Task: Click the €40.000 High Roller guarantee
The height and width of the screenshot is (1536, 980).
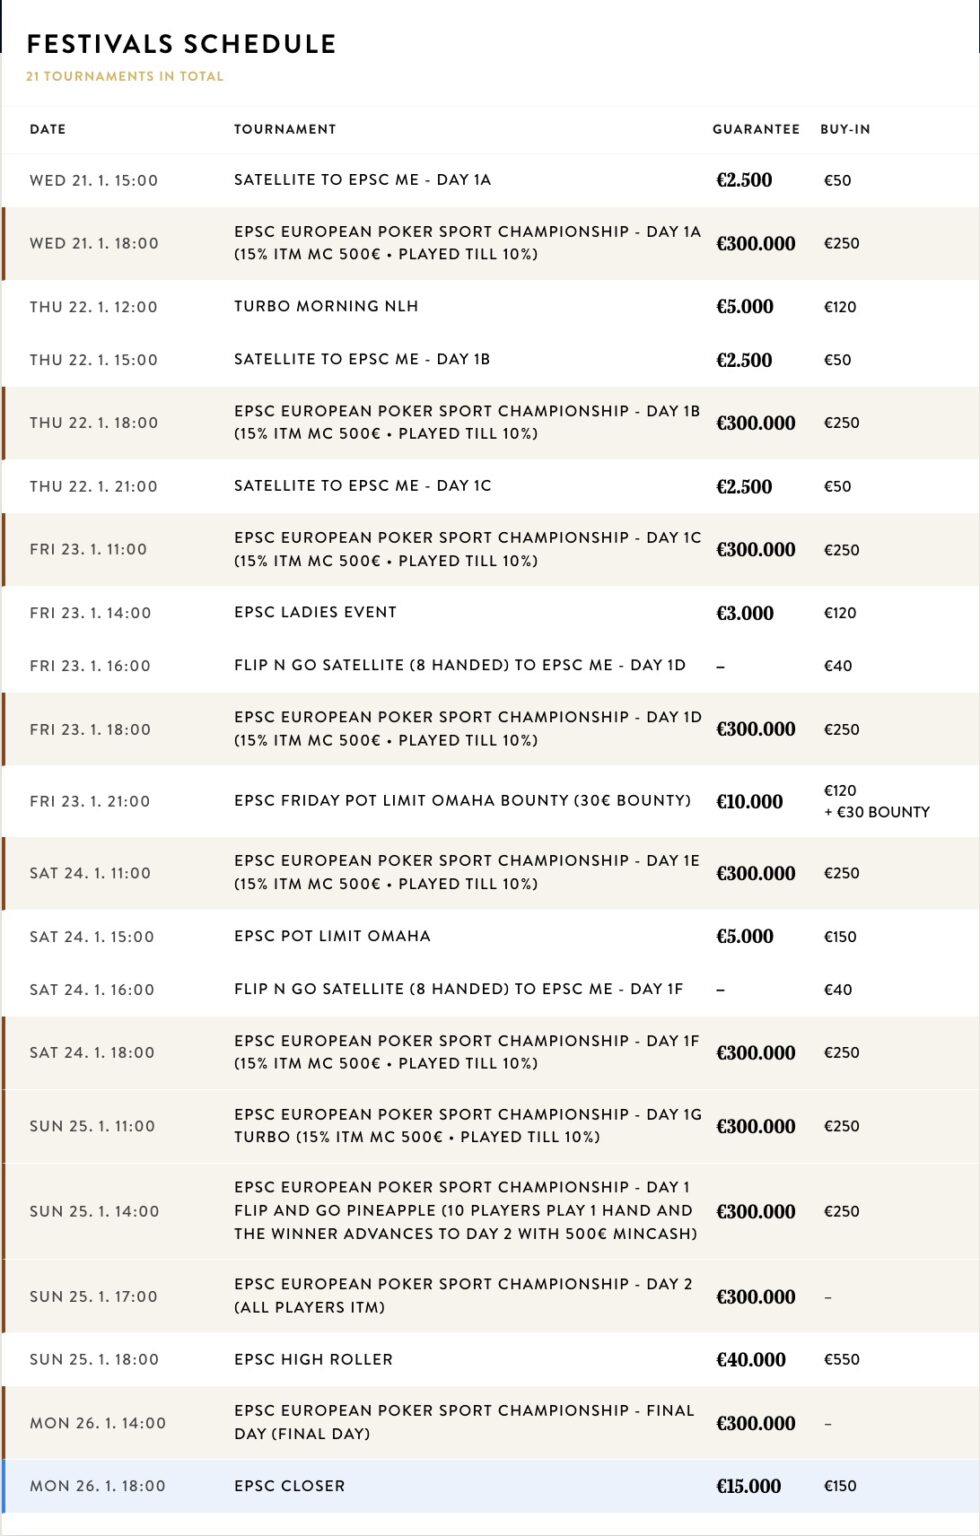Action: [x=750, y=1359]
